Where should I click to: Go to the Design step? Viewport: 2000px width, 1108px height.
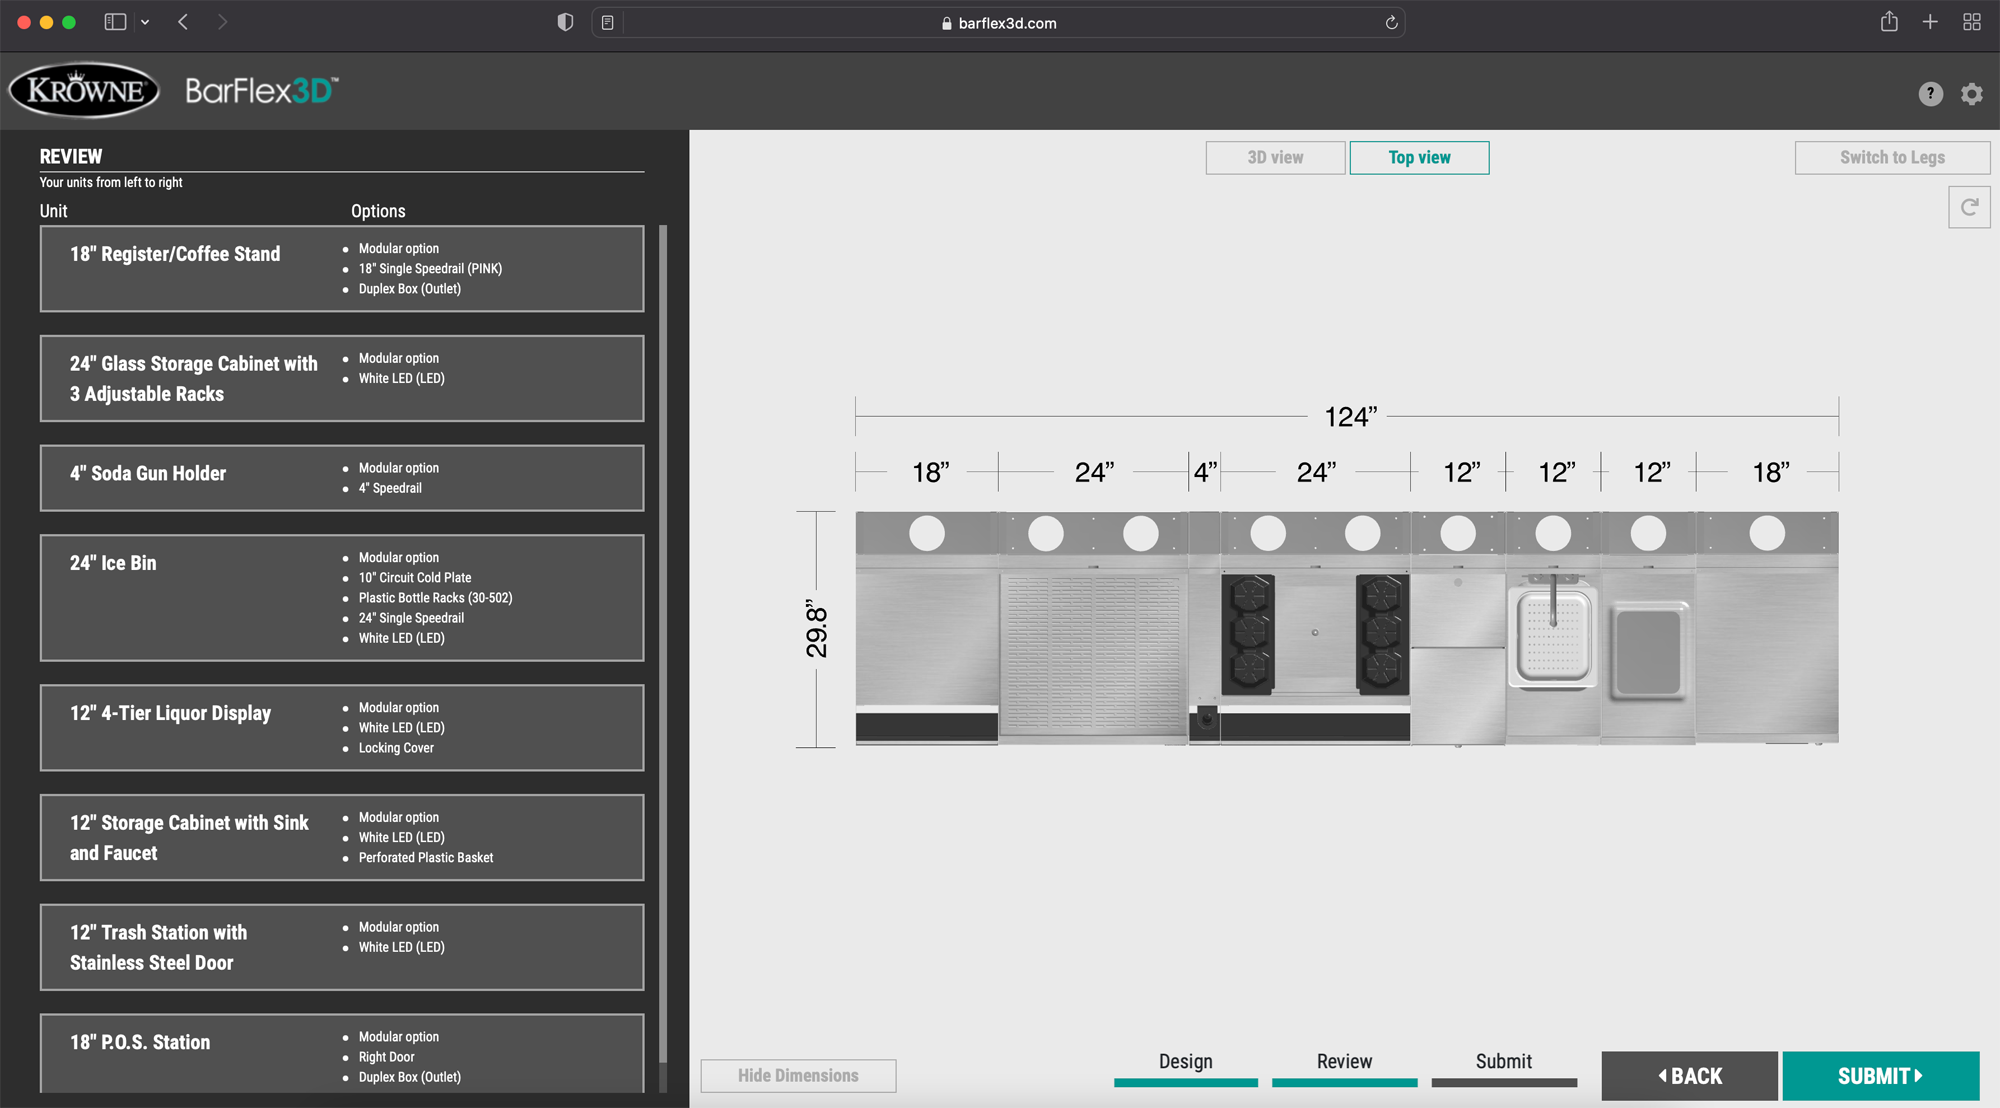[x=1185, y=1062]
